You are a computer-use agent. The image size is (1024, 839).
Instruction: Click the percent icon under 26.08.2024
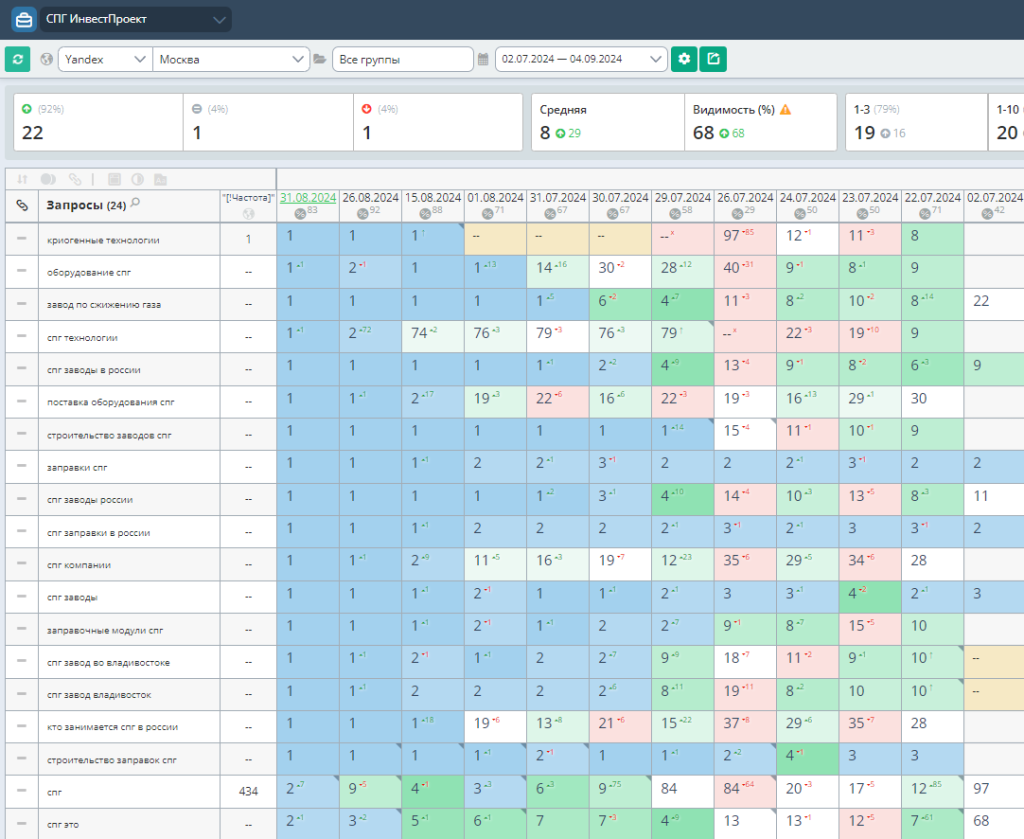tap(363, 214)
